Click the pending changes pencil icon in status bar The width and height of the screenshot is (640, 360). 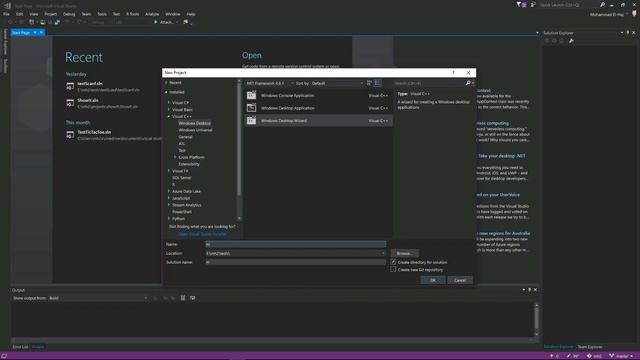click(568, 356)
